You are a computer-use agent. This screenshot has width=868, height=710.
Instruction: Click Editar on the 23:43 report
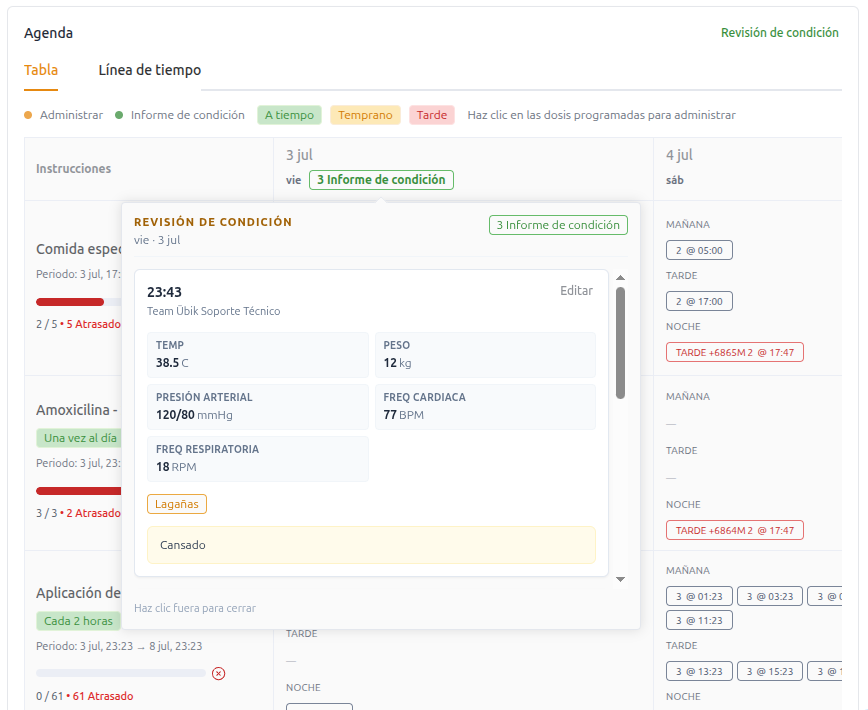tap(576, 291)
